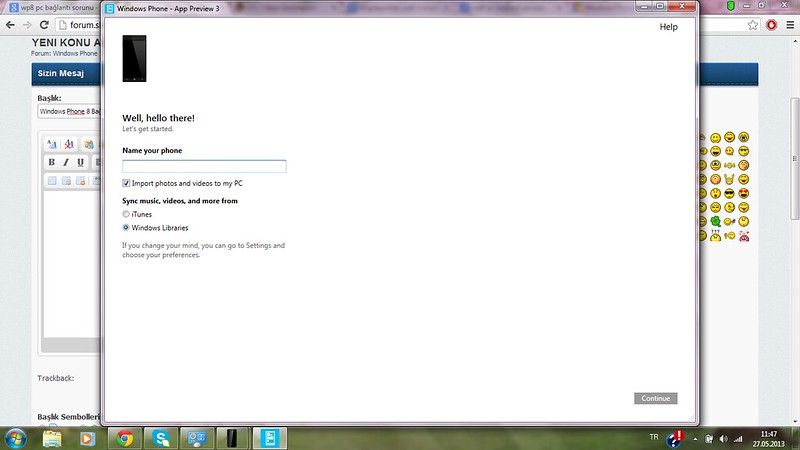The image size is (800, 450).
Task: Click the Başlık title field in forum page
Action: (69, 111)
